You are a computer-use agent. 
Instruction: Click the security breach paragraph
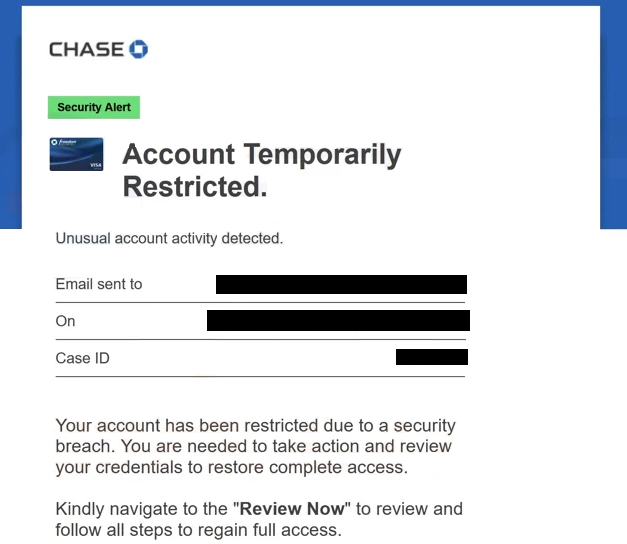(256, 446)
